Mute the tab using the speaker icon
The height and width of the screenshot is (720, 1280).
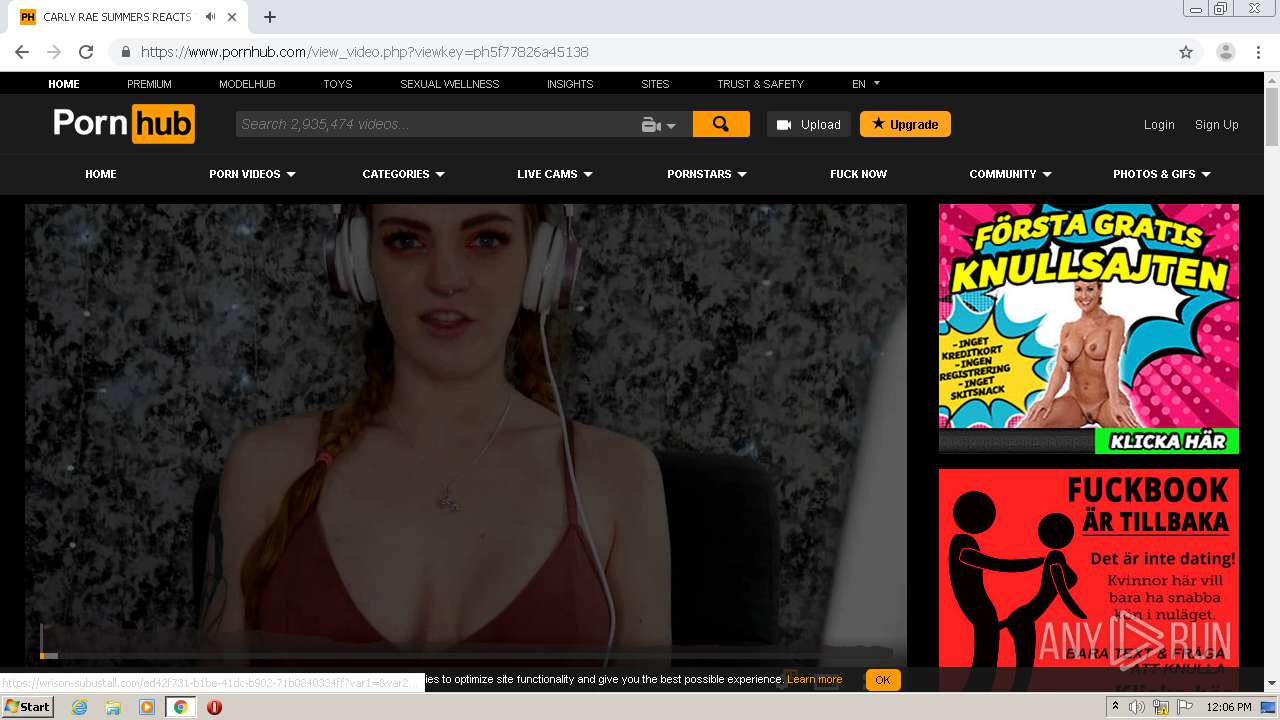pyautogui.click(x=210, y=17)
